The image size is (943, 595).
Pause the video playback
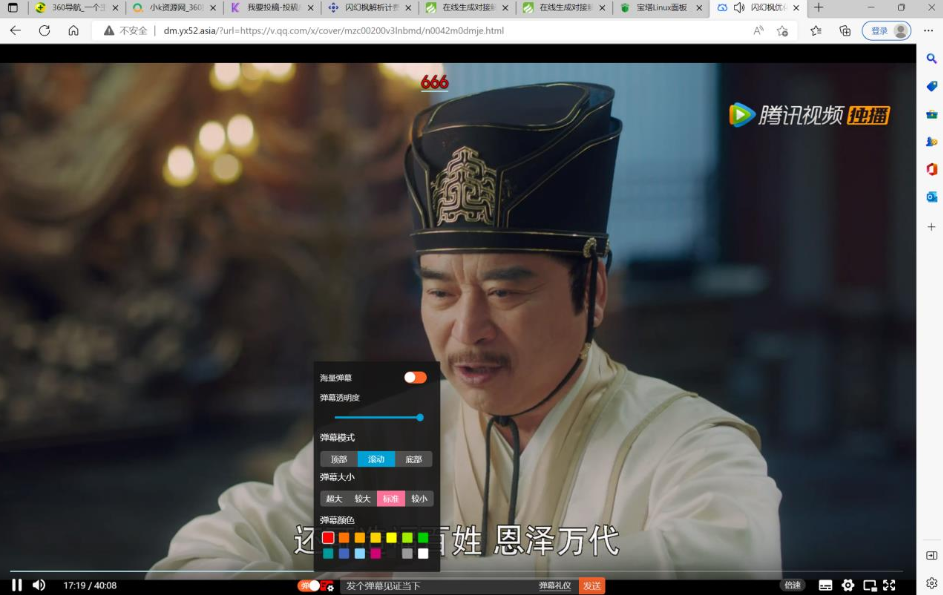point(17,585)
